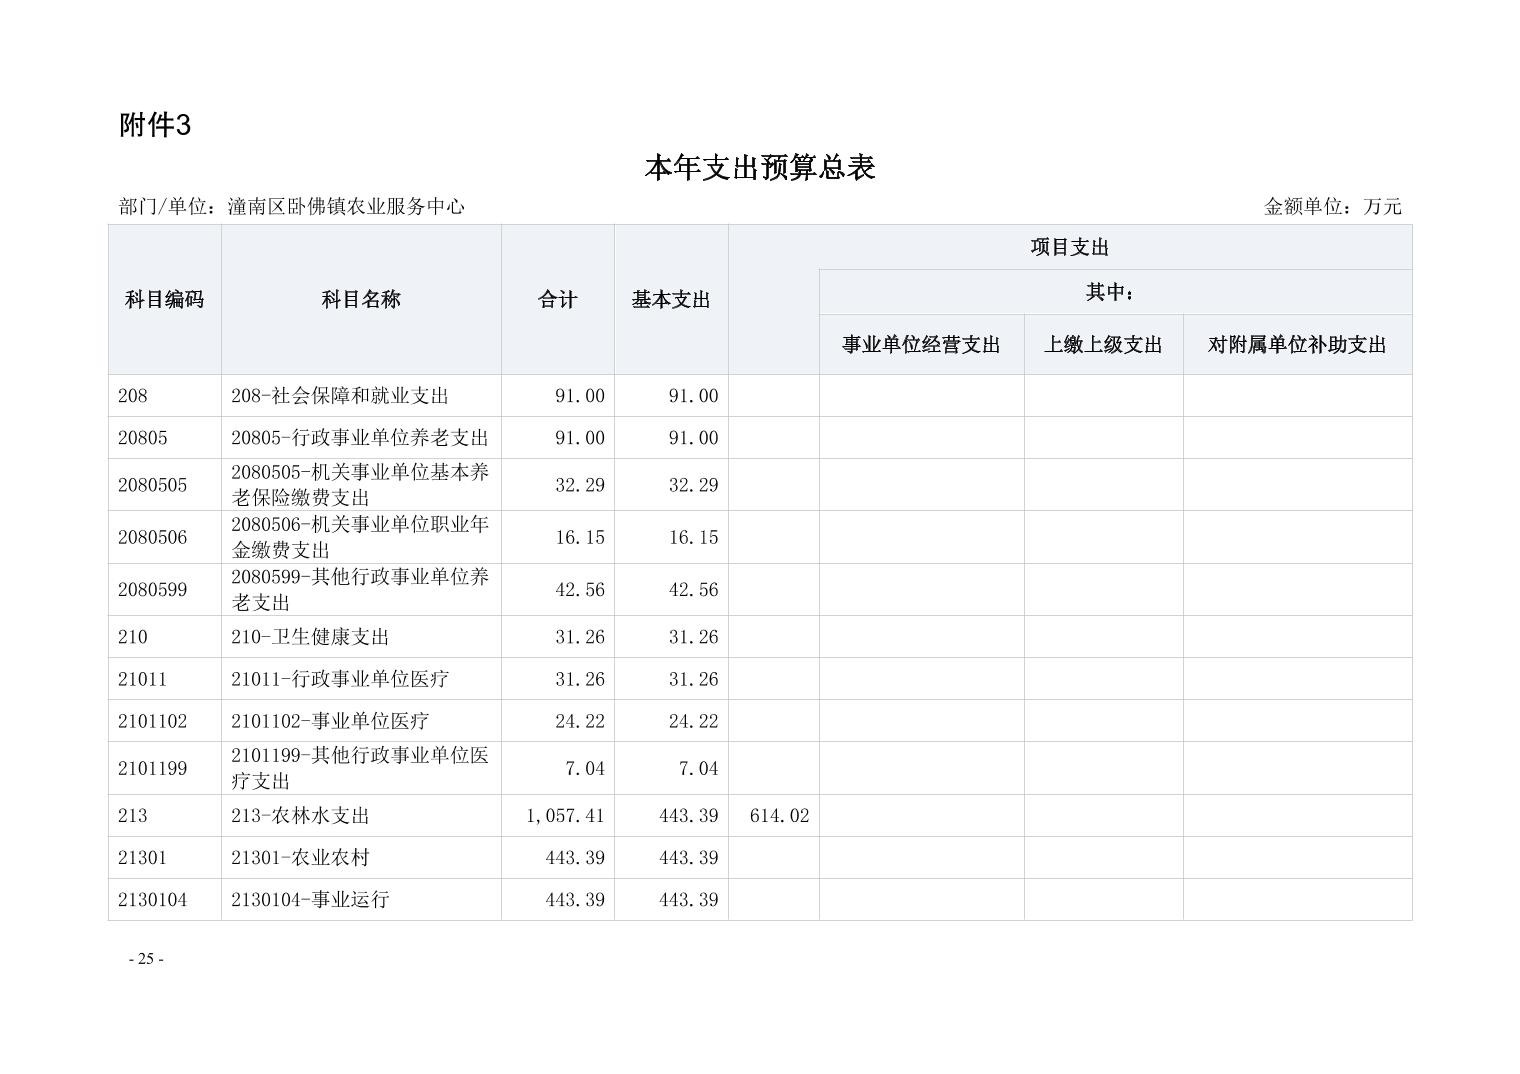This screenshot has height=1074, width=1520.
Task: Select 2080599-其他行政事业单位养老支出 cell
Action: click(361, 590)
